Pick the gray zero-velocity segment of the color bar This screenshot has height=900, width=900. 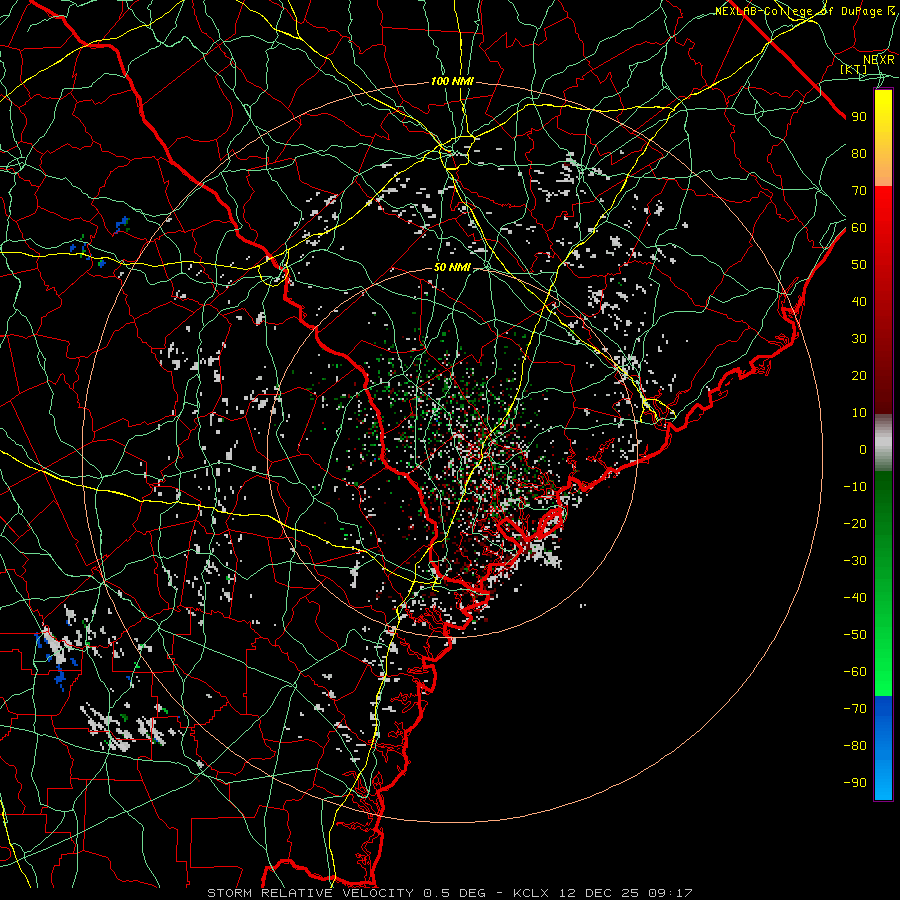pyautogui.click(x=883, y=443)
